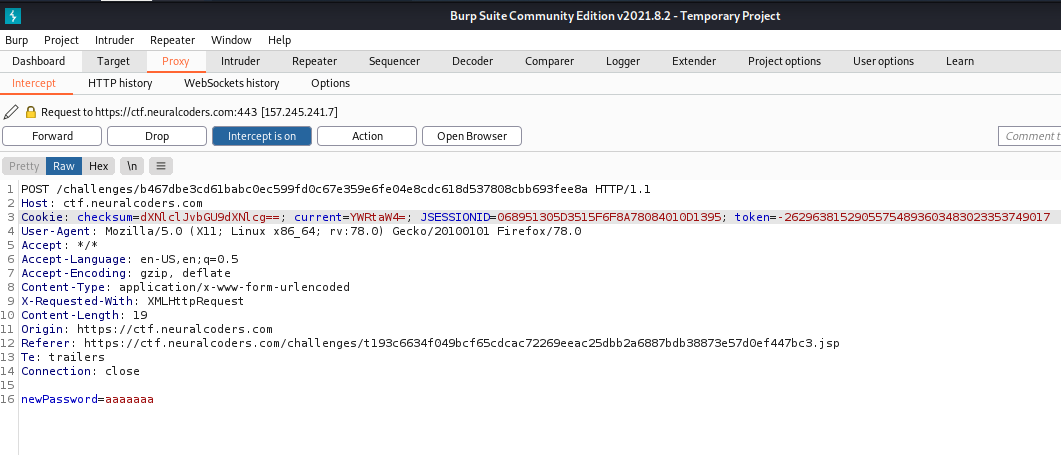Click the Comment input field
Image resolution: width=1061 pixels, height=455 pixels.
[x=1030, y=136]
